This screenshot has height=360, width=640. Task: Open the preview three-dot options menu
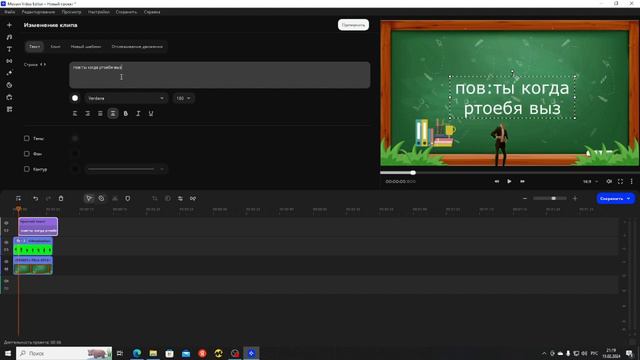pyautogui.click(x=631, y=181)
